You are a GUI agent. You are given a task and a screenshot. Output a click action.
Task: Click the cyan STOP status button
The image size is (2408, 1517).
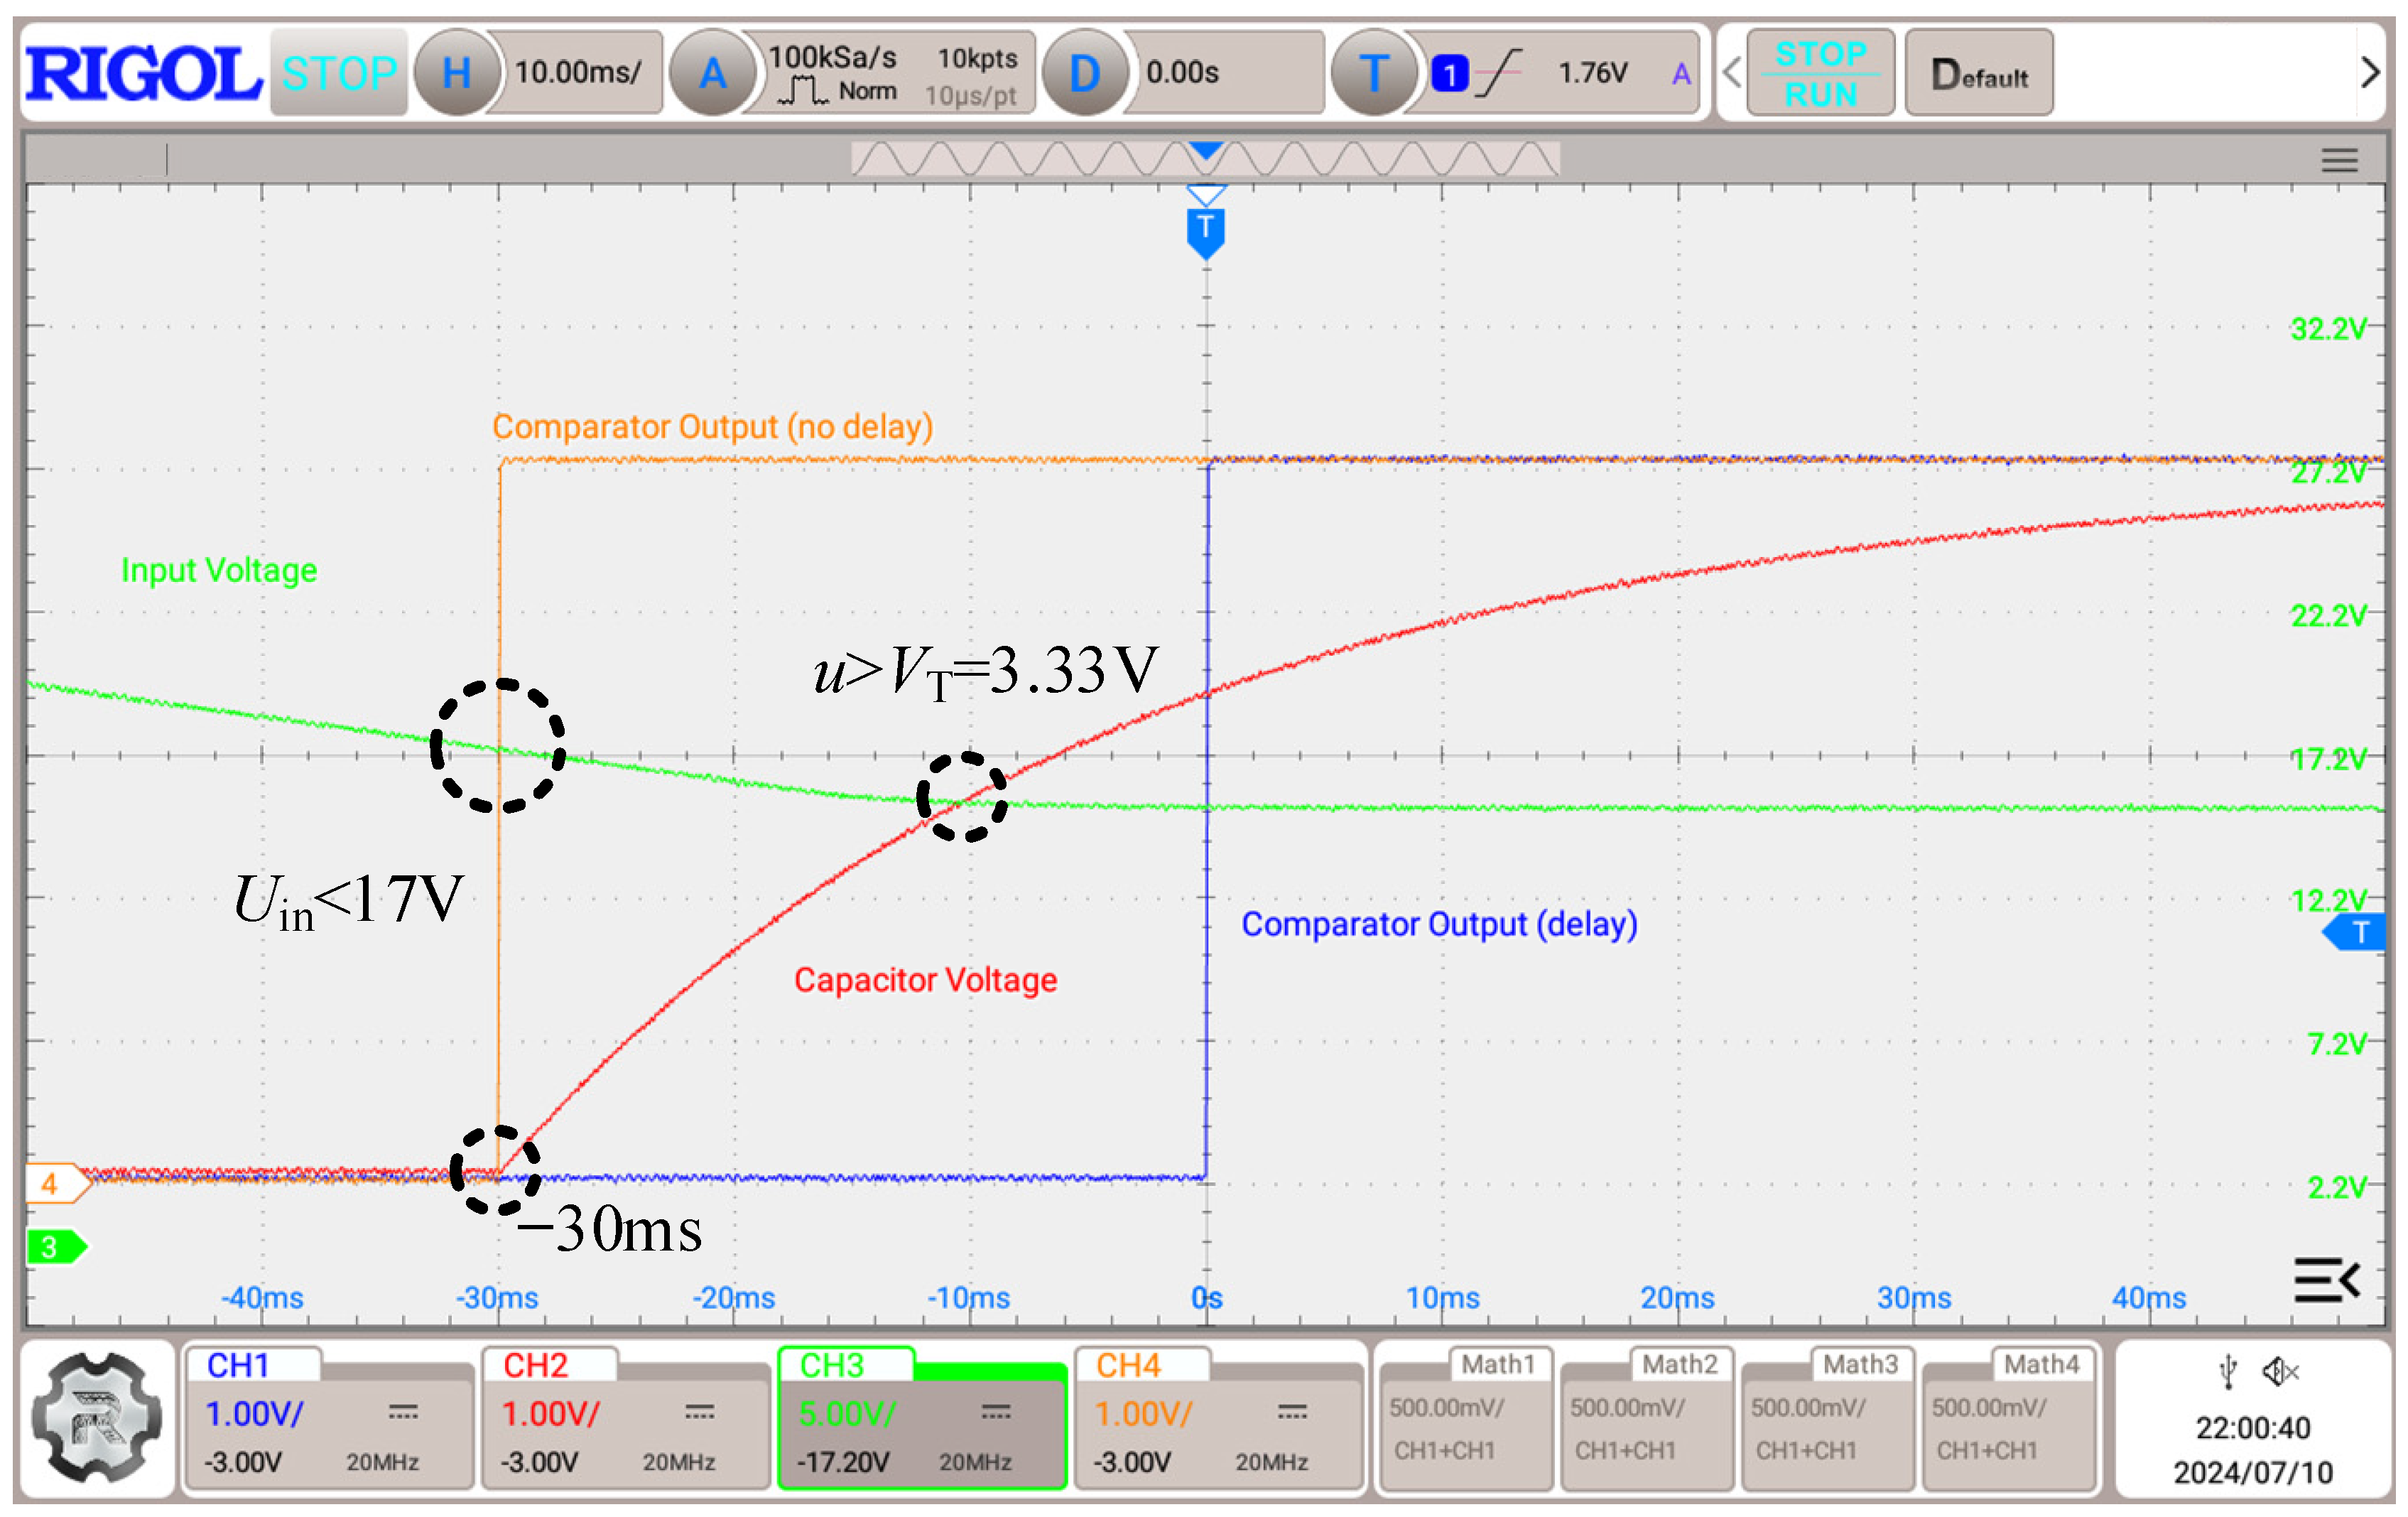[x=339, y=73]
